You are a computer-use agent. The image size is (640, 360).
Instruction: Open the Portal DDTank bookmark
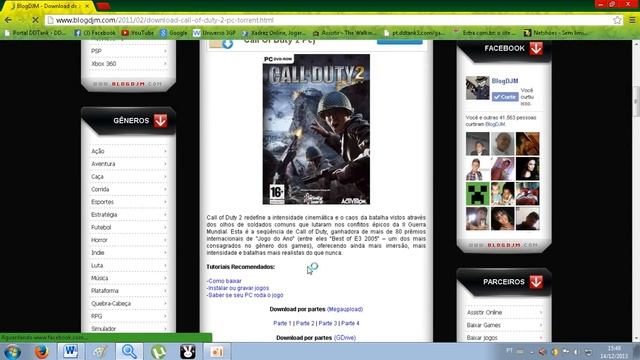(x=36, y=33)
